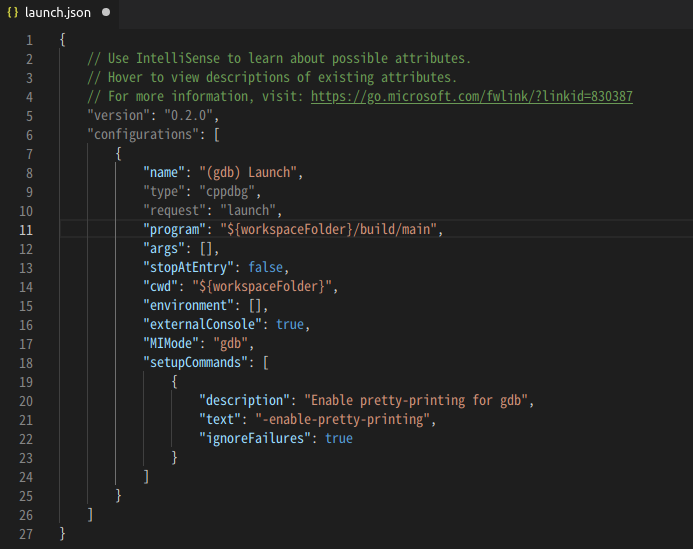Image resolution: width=693 pixels, height=549 pixels.
Task: Click the opening brace on line 19
Action: point(175,381)
